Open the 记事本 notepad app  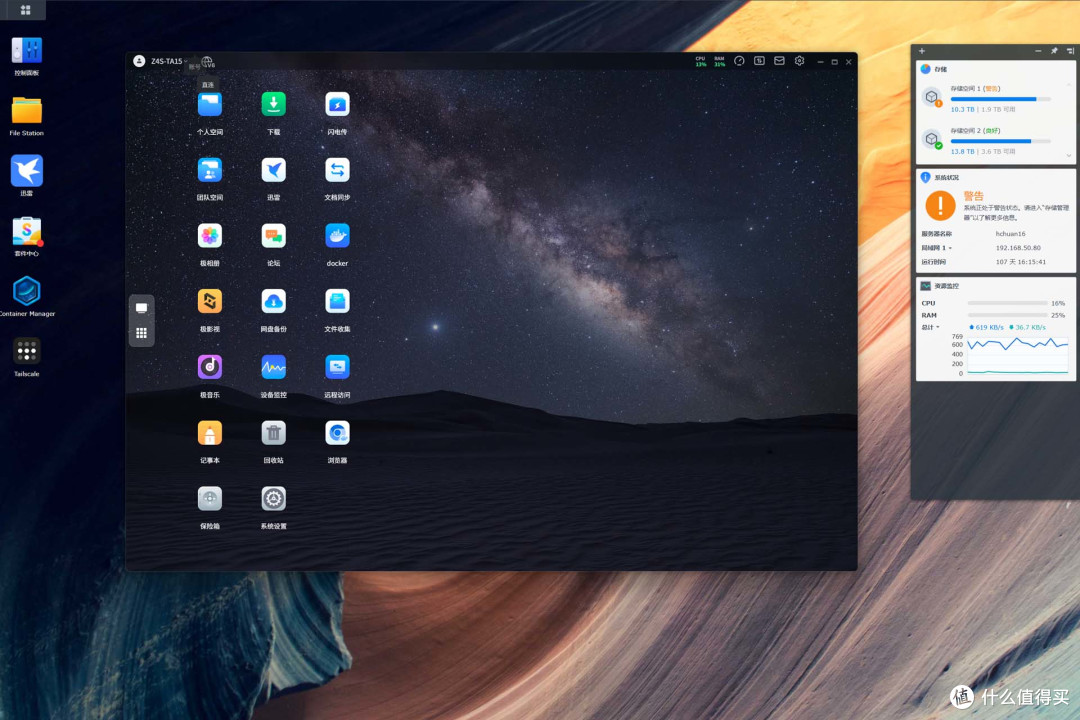click(210, 433)
